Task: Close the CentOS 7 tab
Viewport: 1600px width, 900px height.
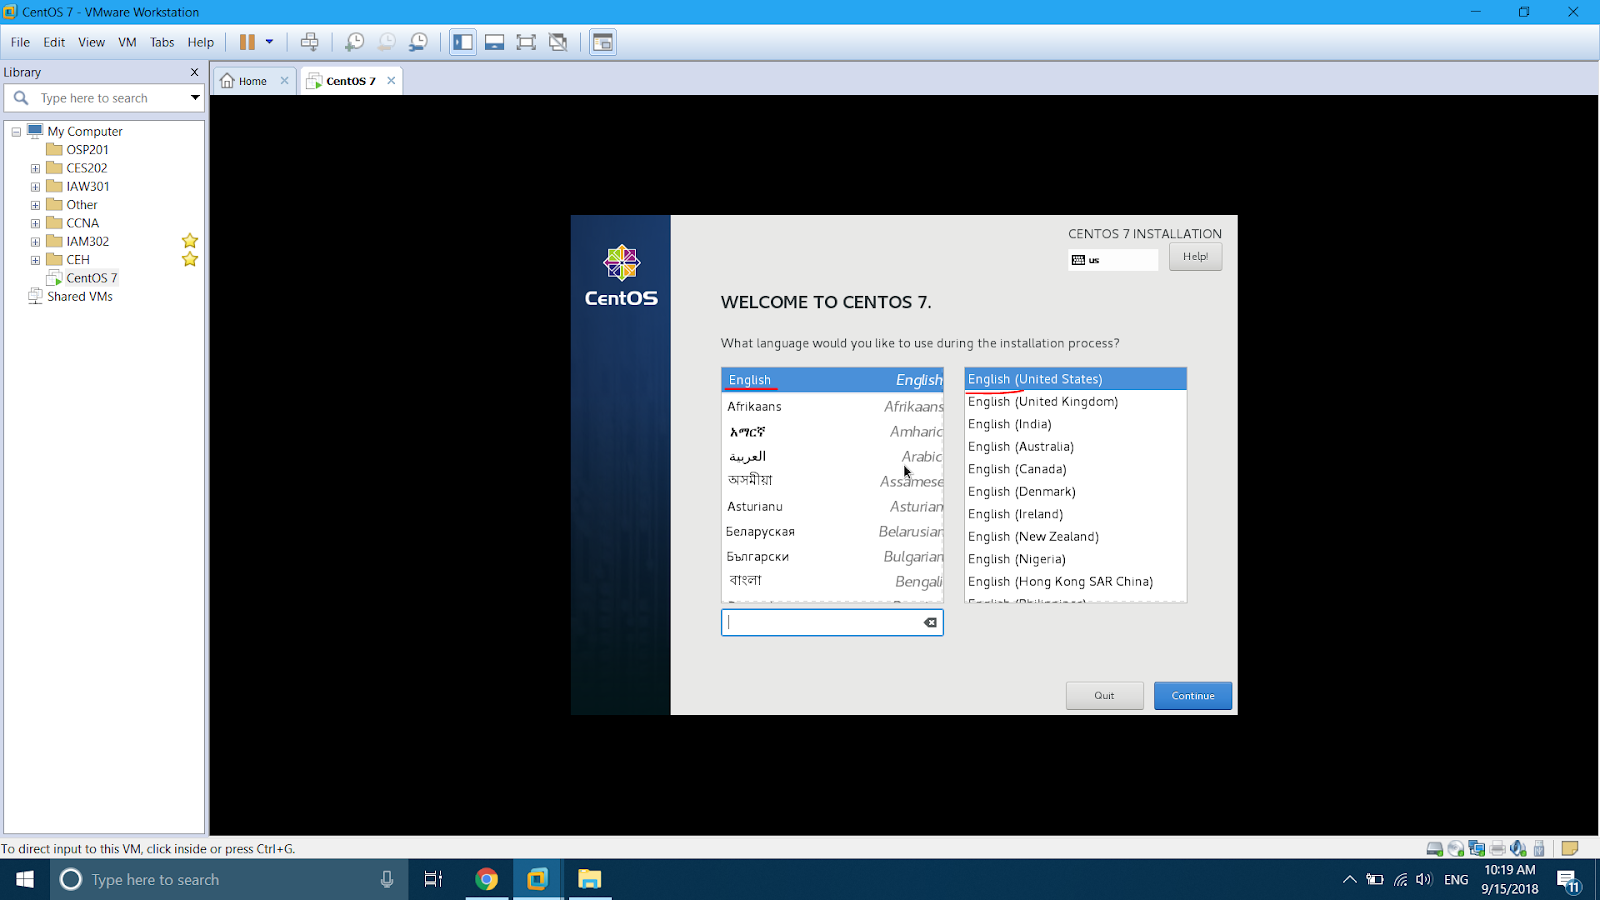Action: pyautogui.click(x=391, y=81)
